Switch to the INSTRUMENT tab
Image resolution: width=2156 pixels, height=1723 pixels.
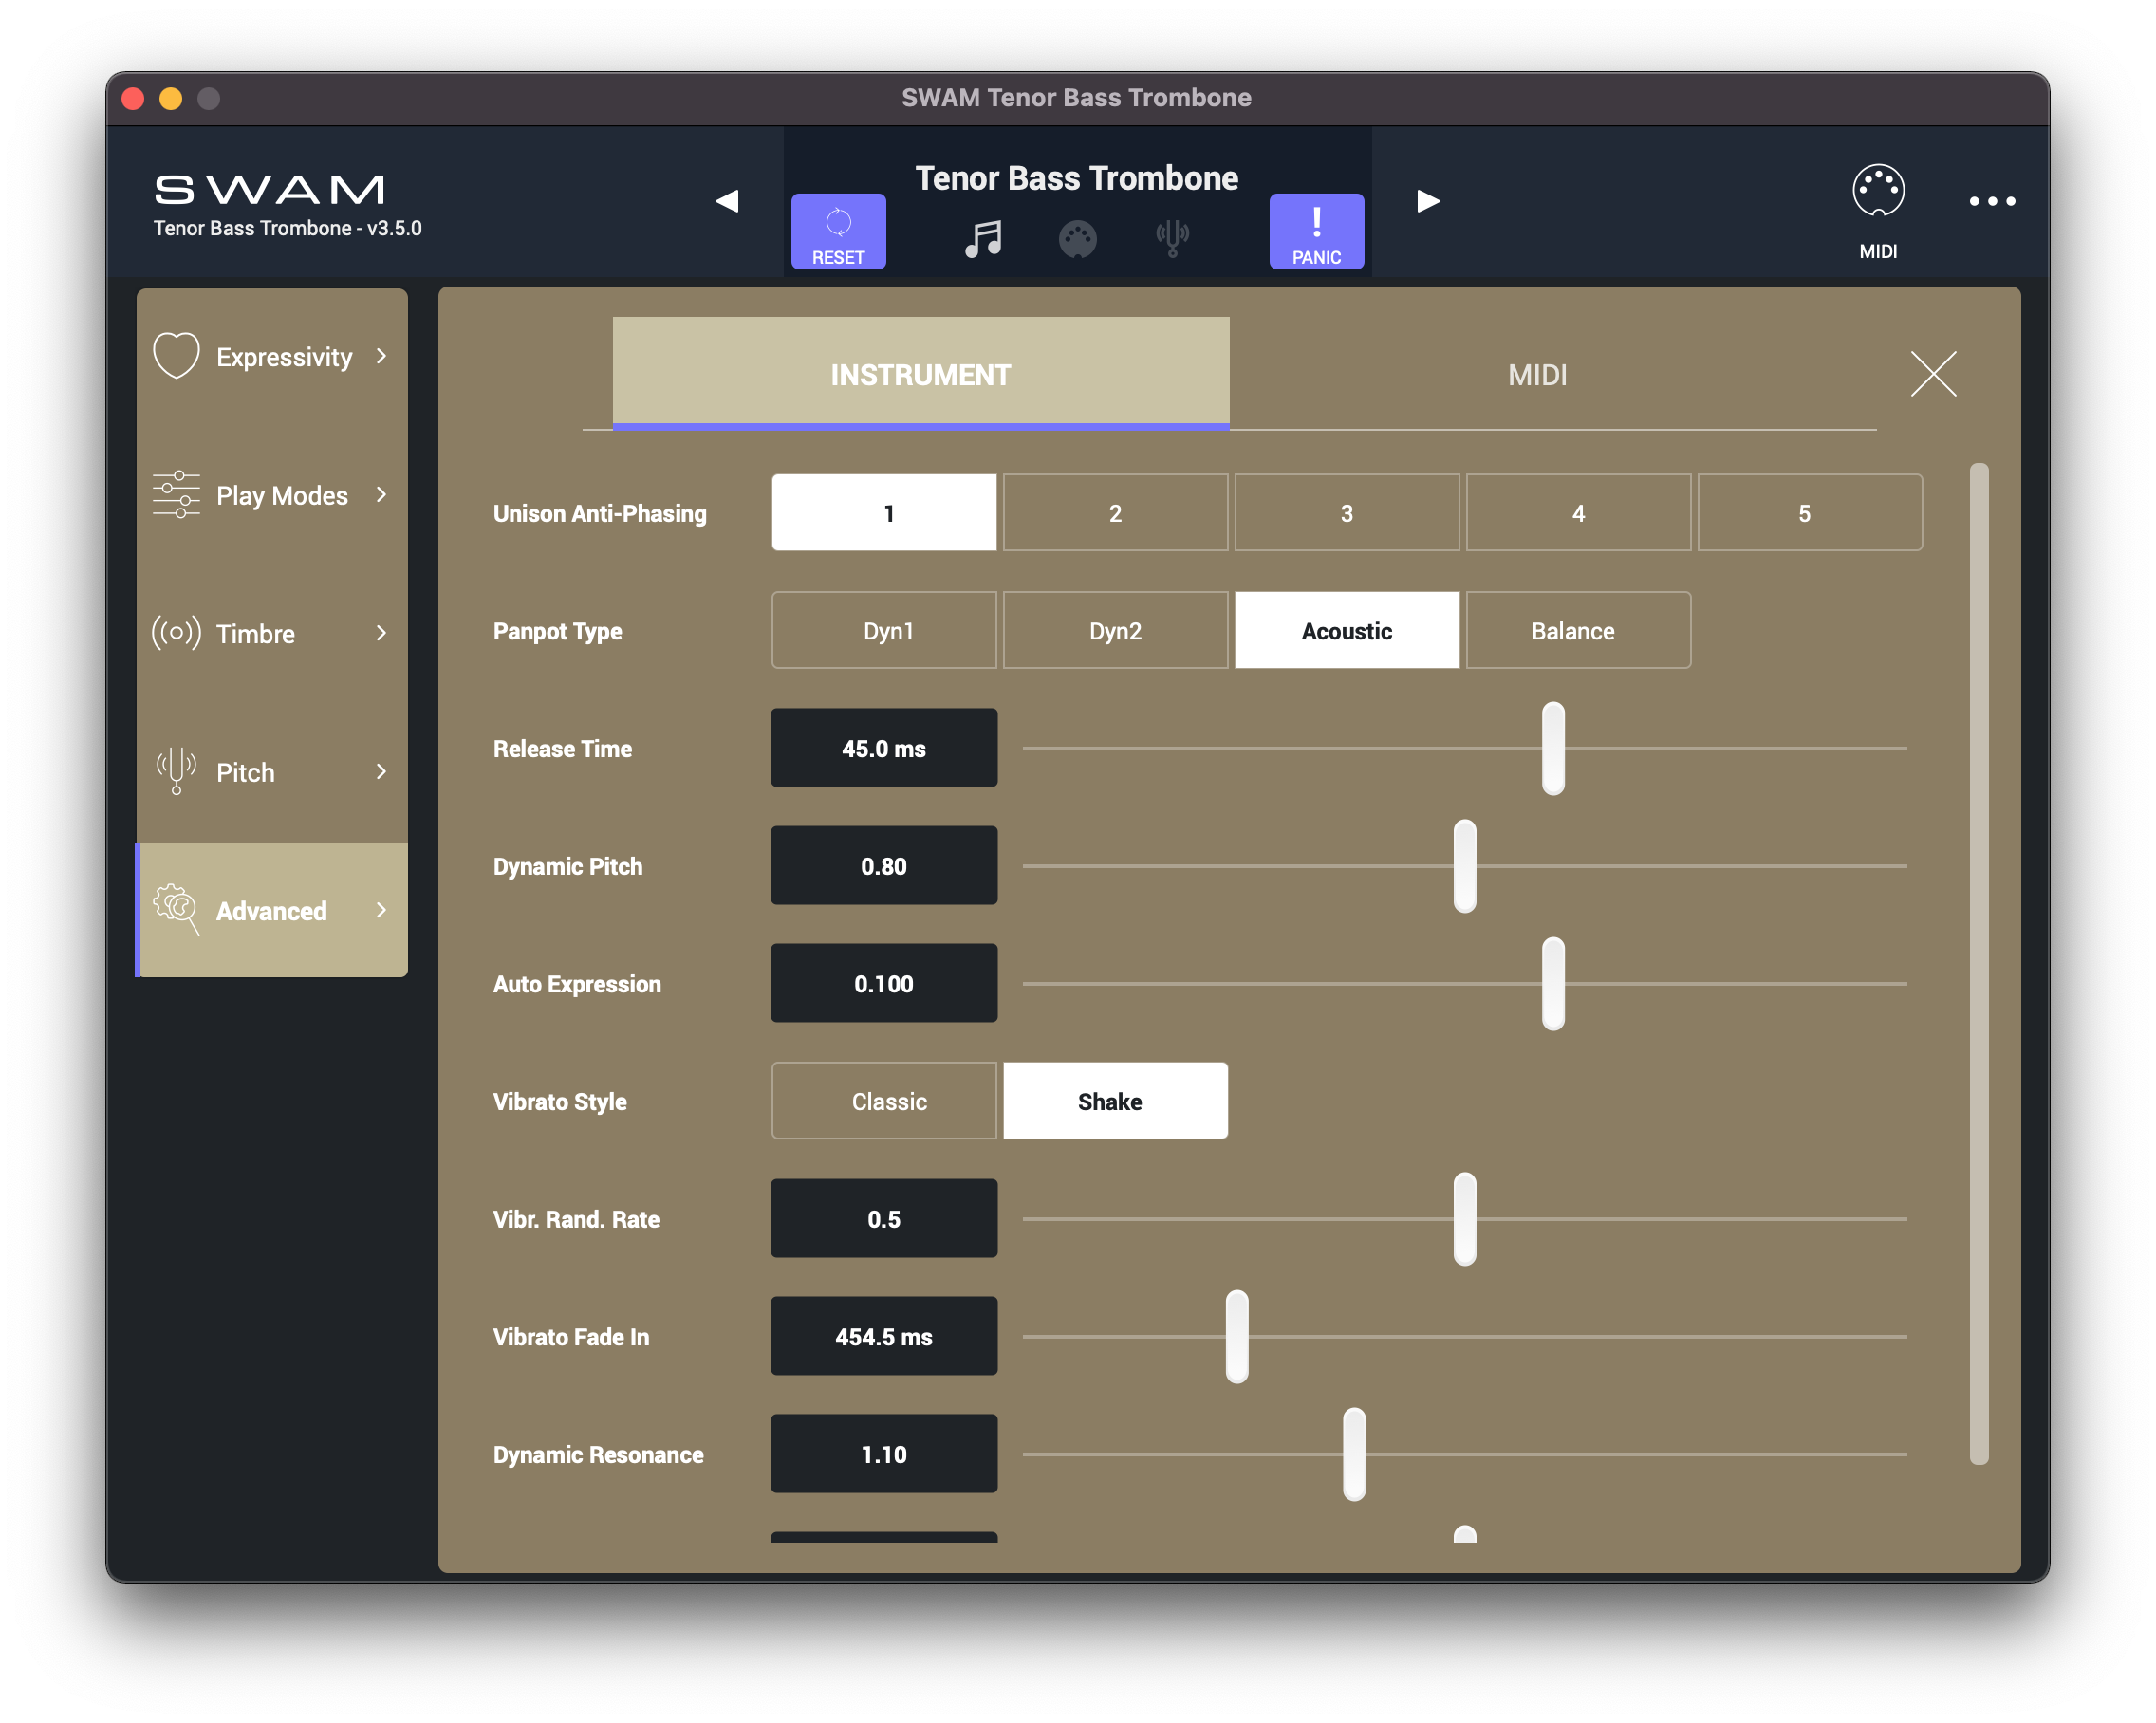[920, 373]
